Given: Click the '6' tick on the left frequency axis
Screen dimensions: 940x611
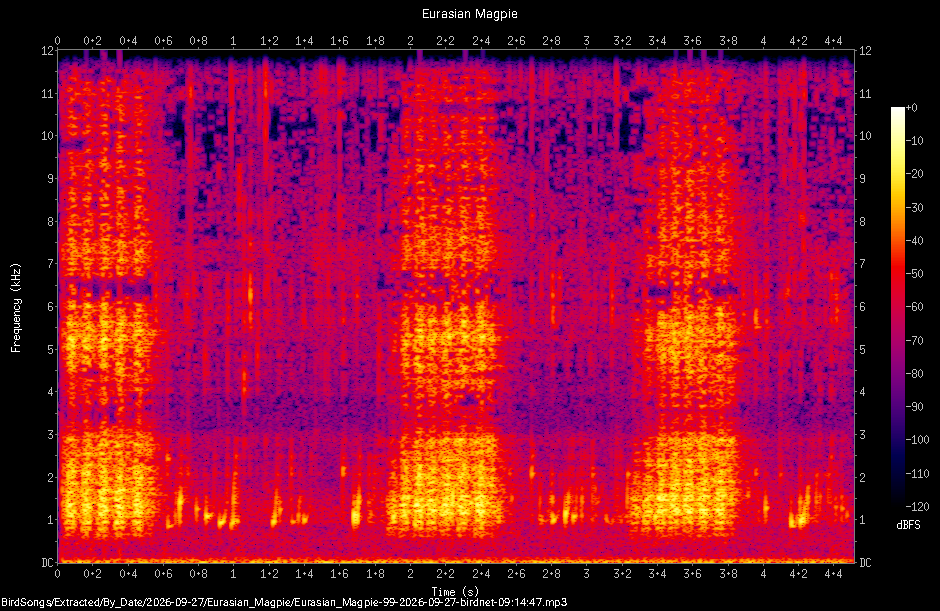Looking at the screenshot, I should click(50, 306).
